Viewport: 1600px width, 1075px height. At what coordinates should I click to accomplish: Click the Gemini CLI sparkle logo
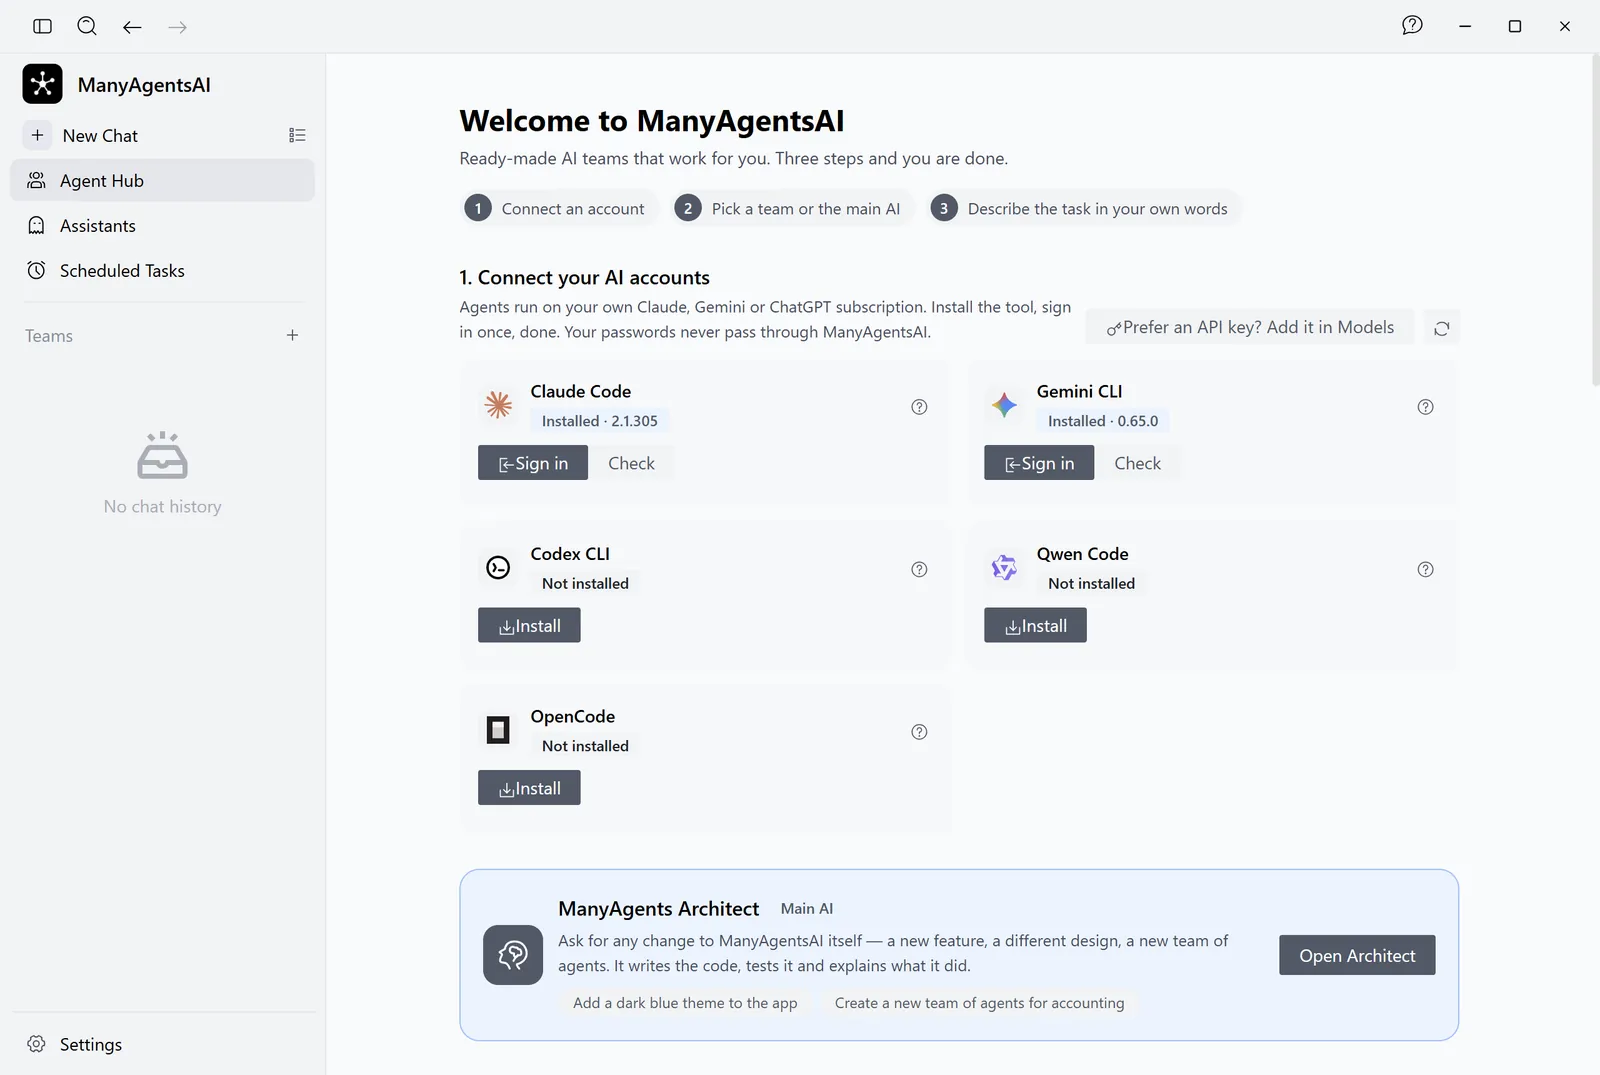click(x=1004, y=405)
